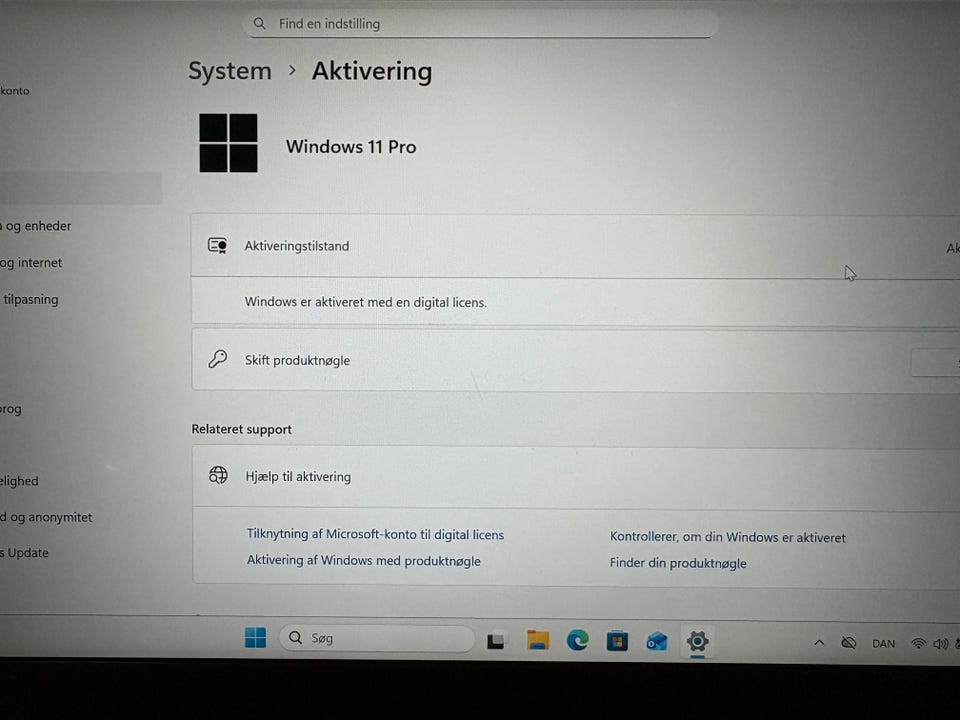This screenshot has height=720, width=960.
Task: Open Tilknytning af Microsoft-konto til digital licens
Action: pyautogui.click(x=375, y=534)
